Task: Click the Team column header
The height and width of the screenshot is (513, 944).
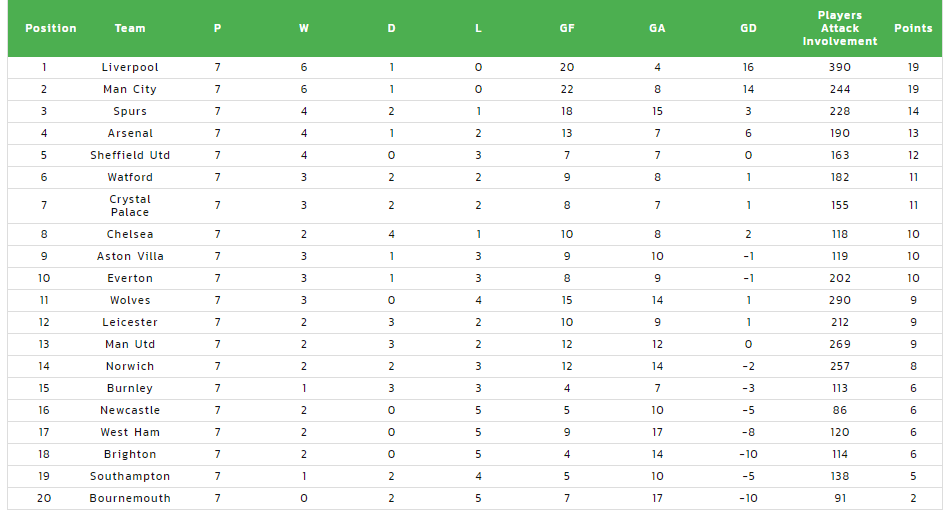Action: tap(130, 28)
